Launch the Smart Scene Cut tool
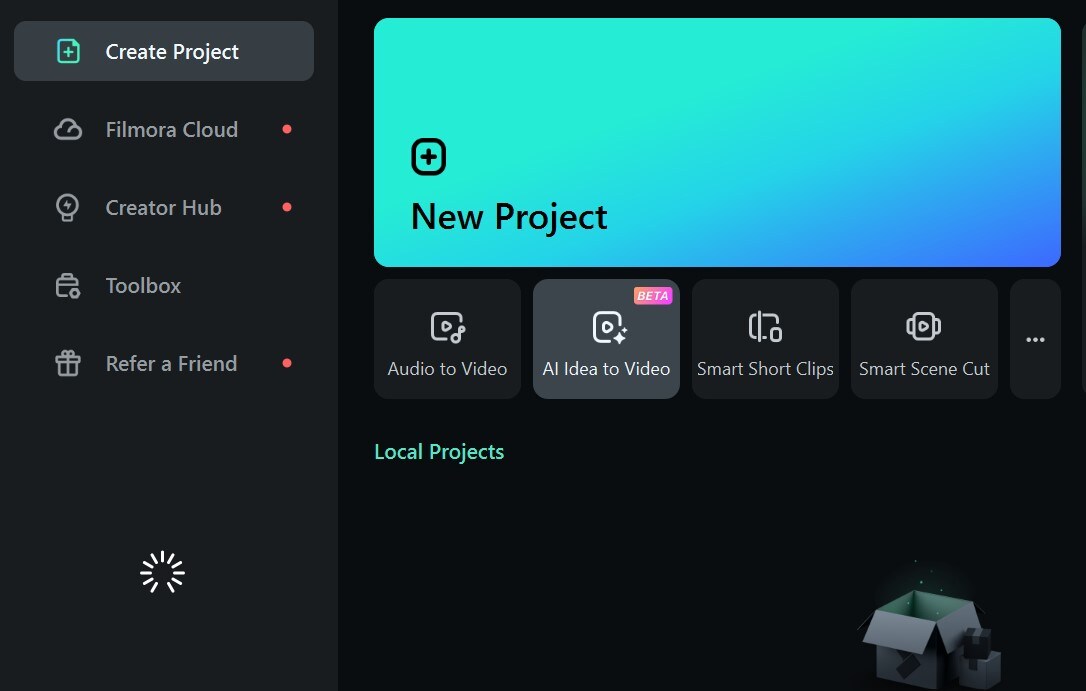Image resolution: width=1086 pixels, height=691 pixels. 924,339
